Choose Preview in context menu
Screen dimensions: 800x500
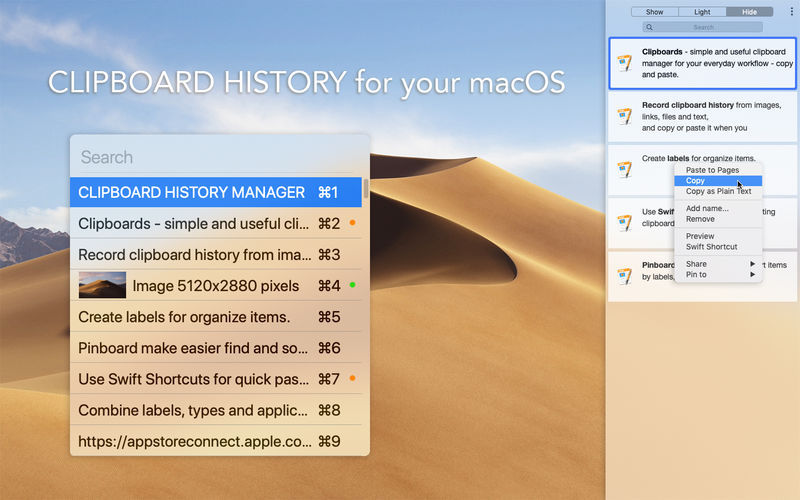tap(718, 236)
